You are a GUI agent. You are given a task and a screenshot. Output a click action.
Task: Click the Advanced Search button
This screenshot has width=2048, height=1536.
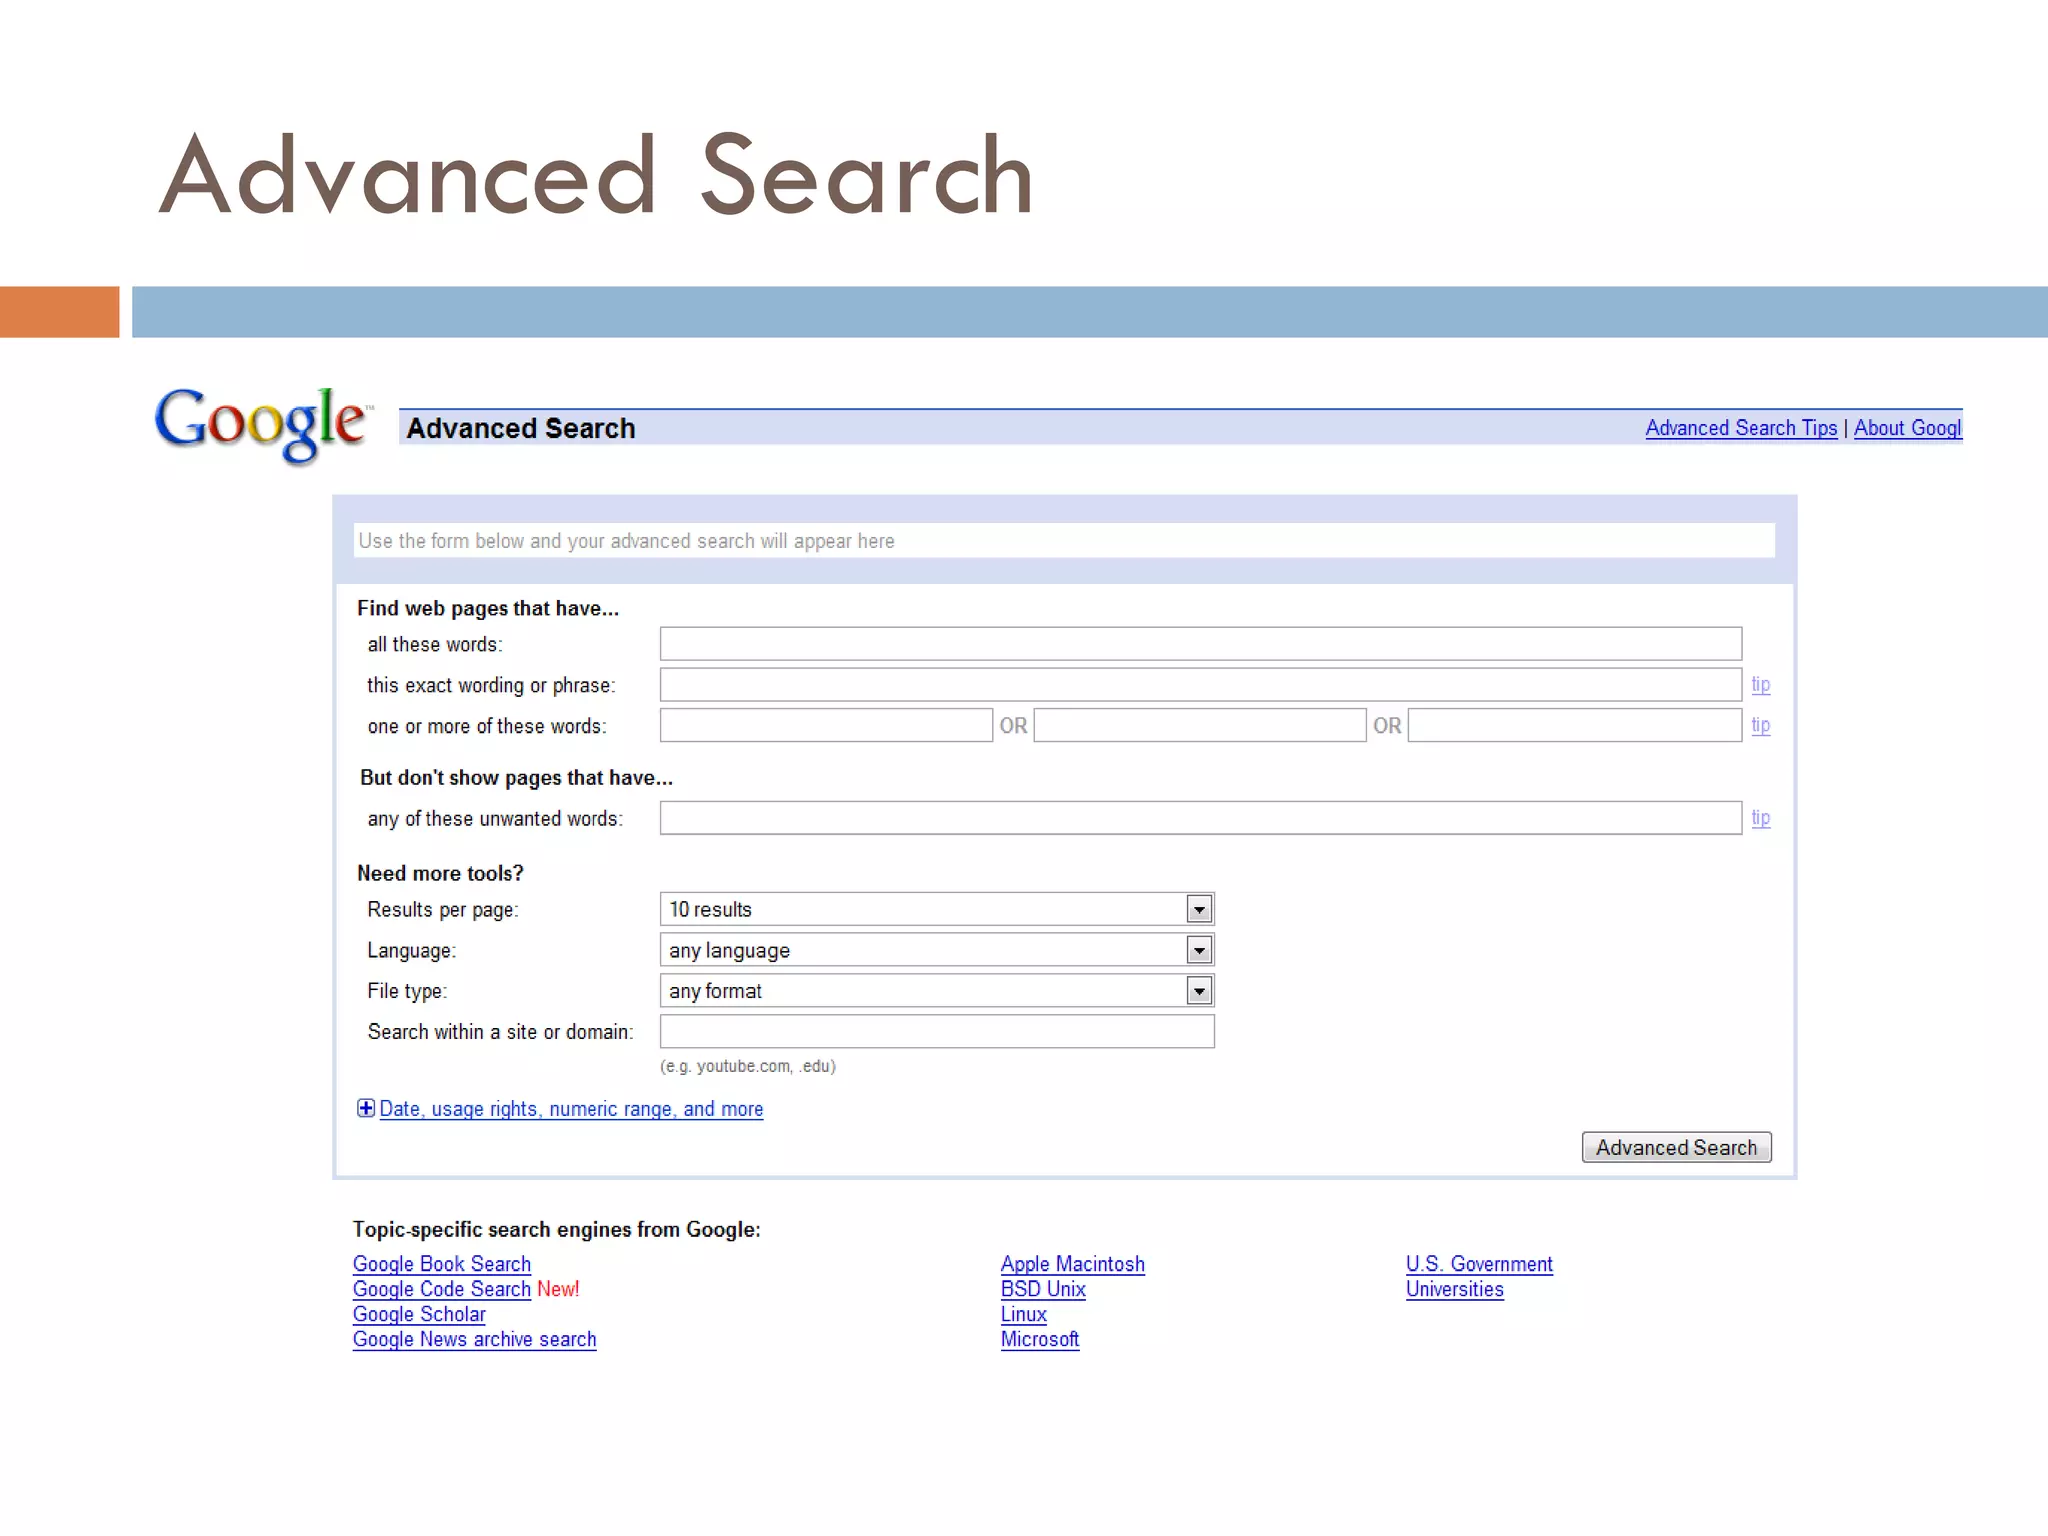pos(1676,1147)
